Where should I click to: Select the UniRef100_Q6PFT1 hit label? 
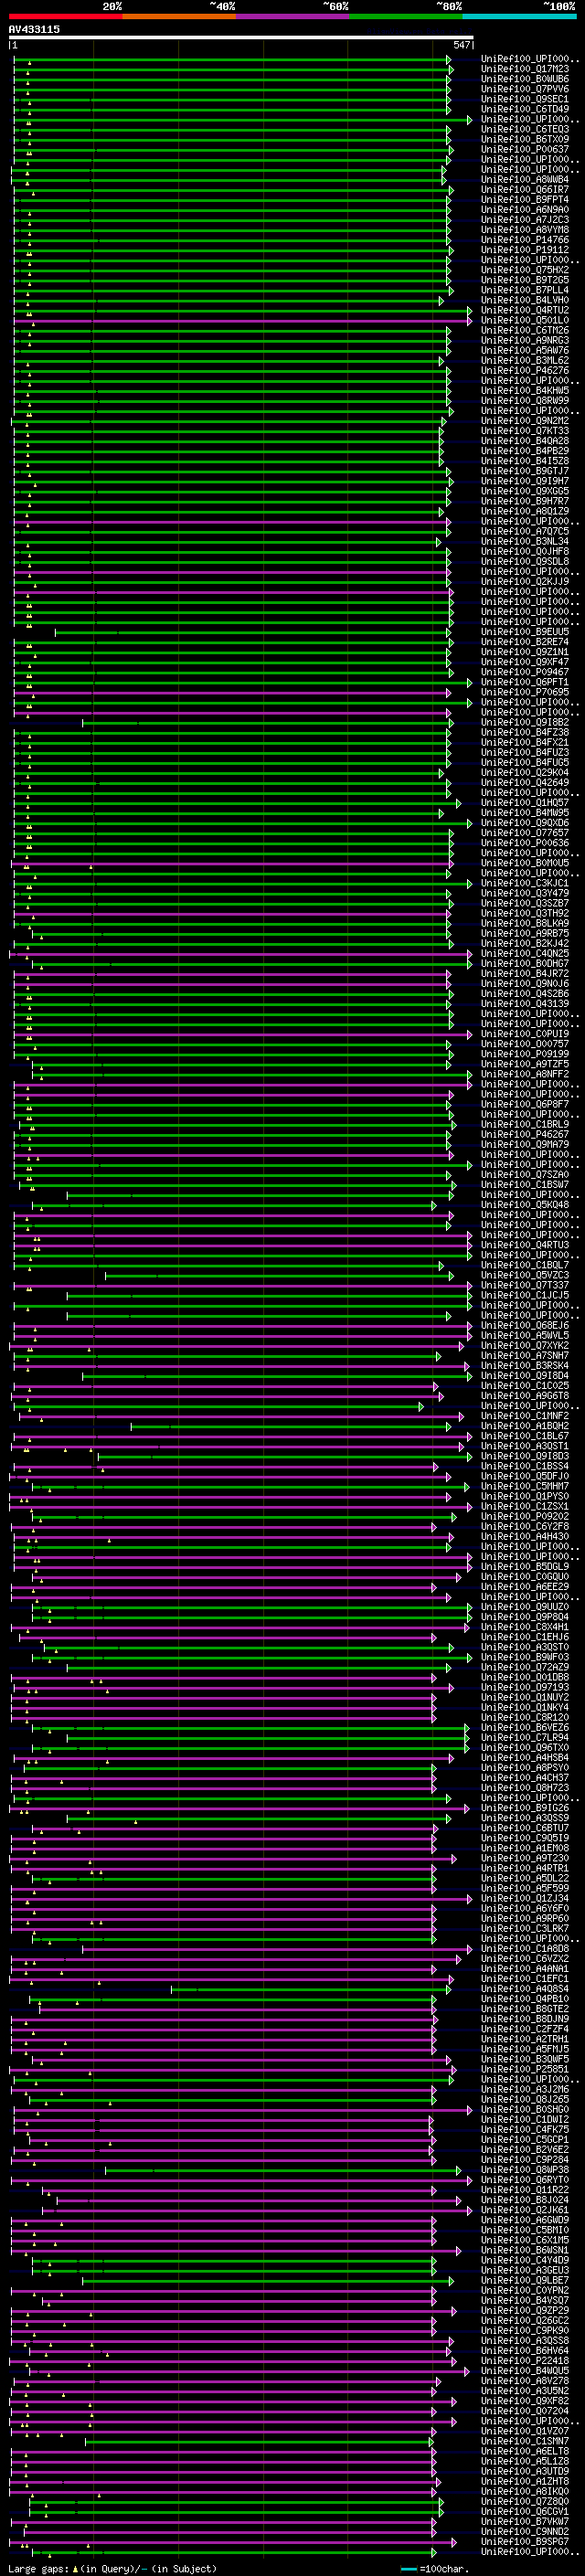click(x=525, y=682)
